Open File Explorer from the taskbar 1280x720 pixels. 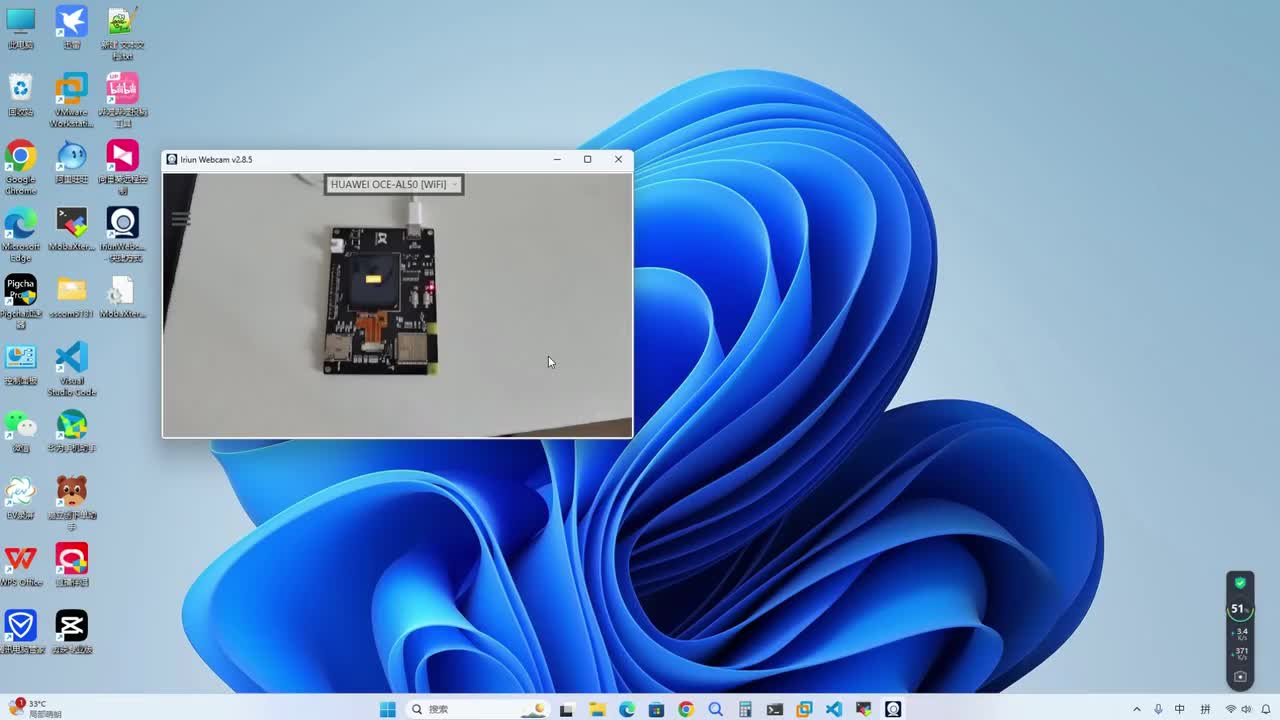coord(597,709)
